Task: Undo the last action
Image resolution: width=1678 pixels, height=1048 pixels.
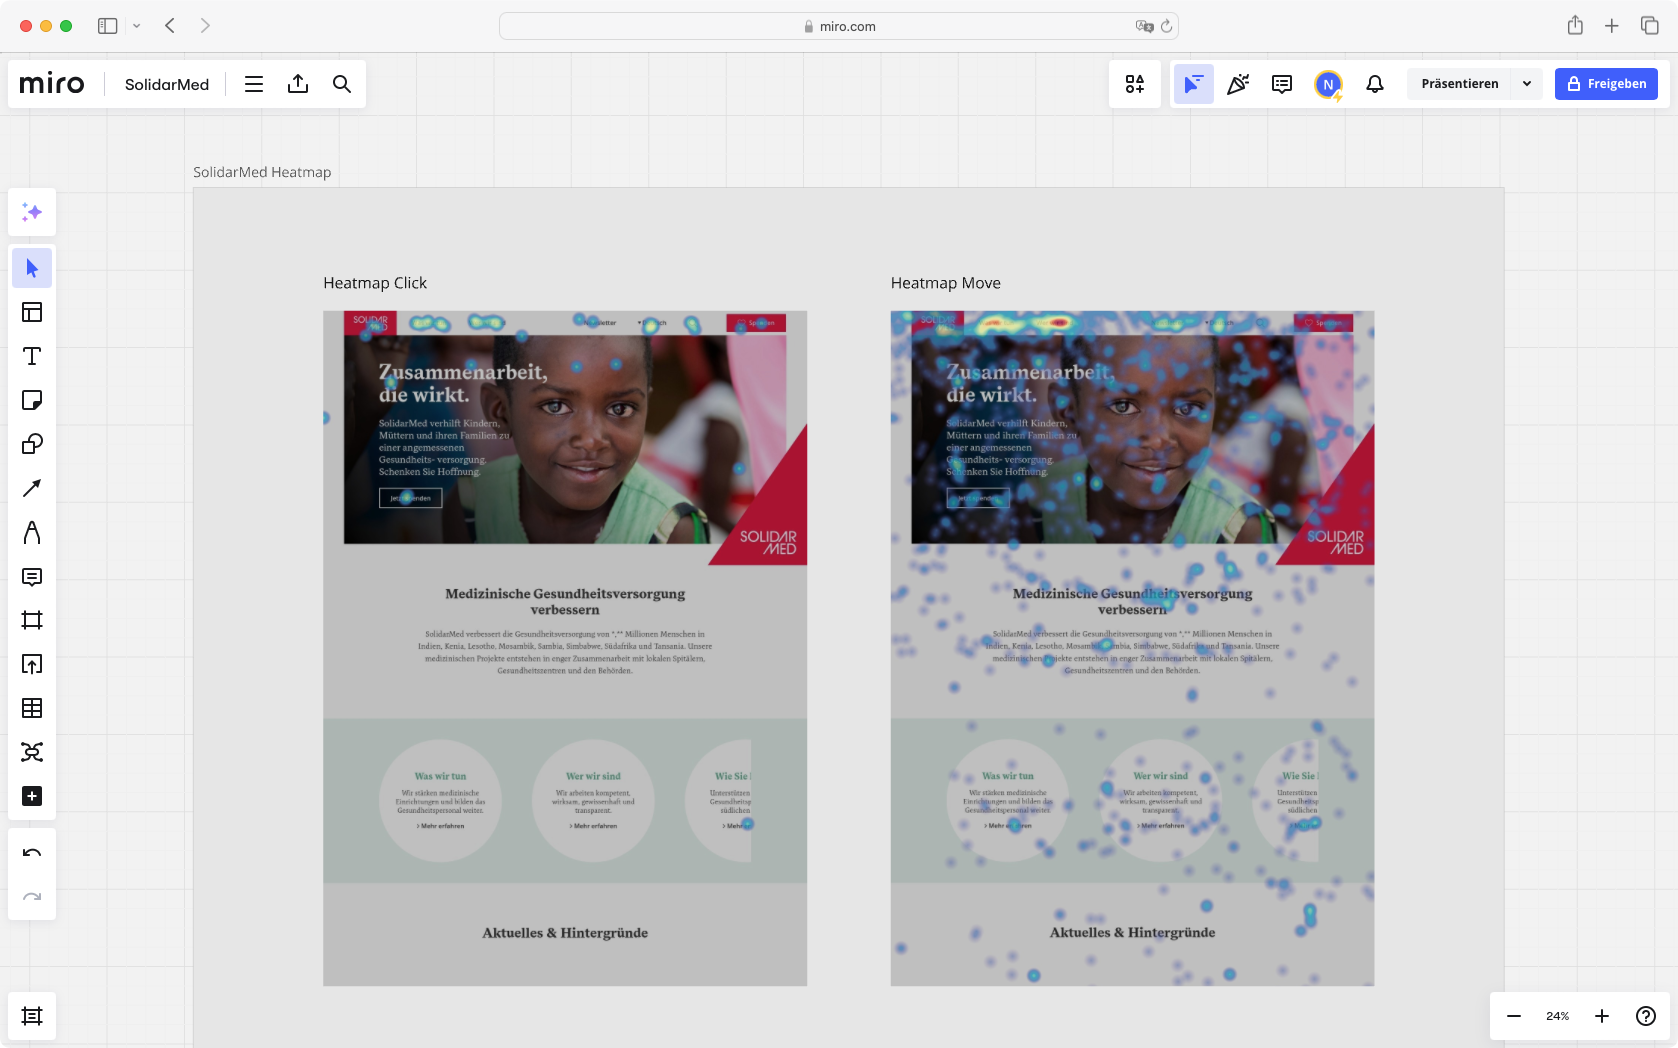Action: [x=32, y=853]
